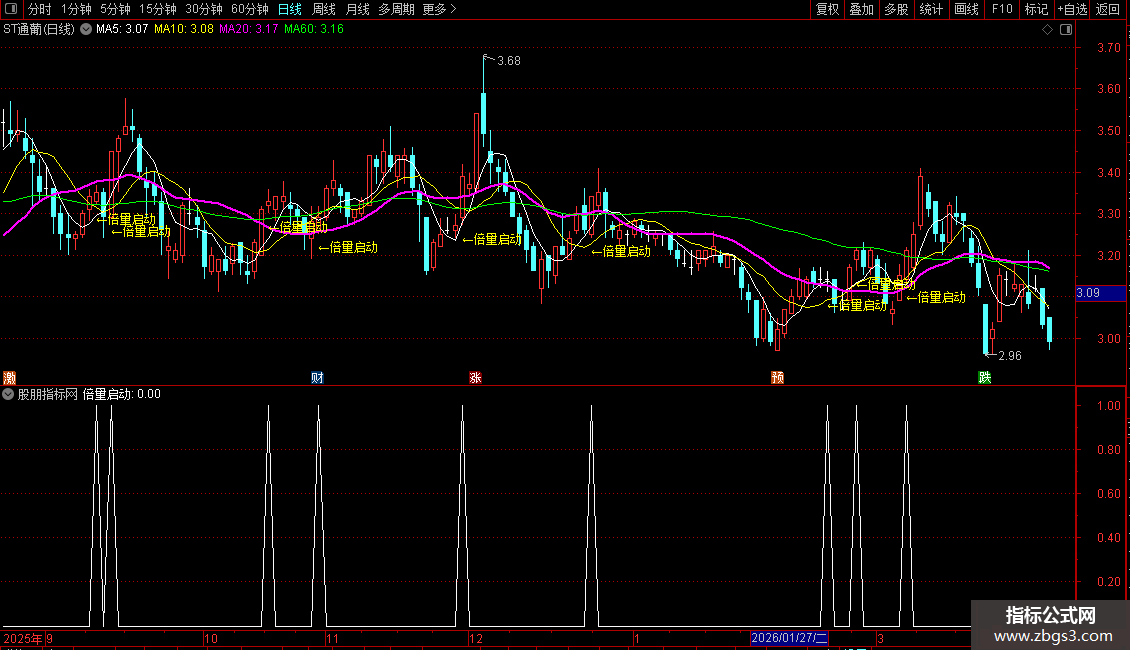The width and height of the screenshot is (1130, 650).
Task: Open the 多周期 multi-period view
Action: coord(396,9)
